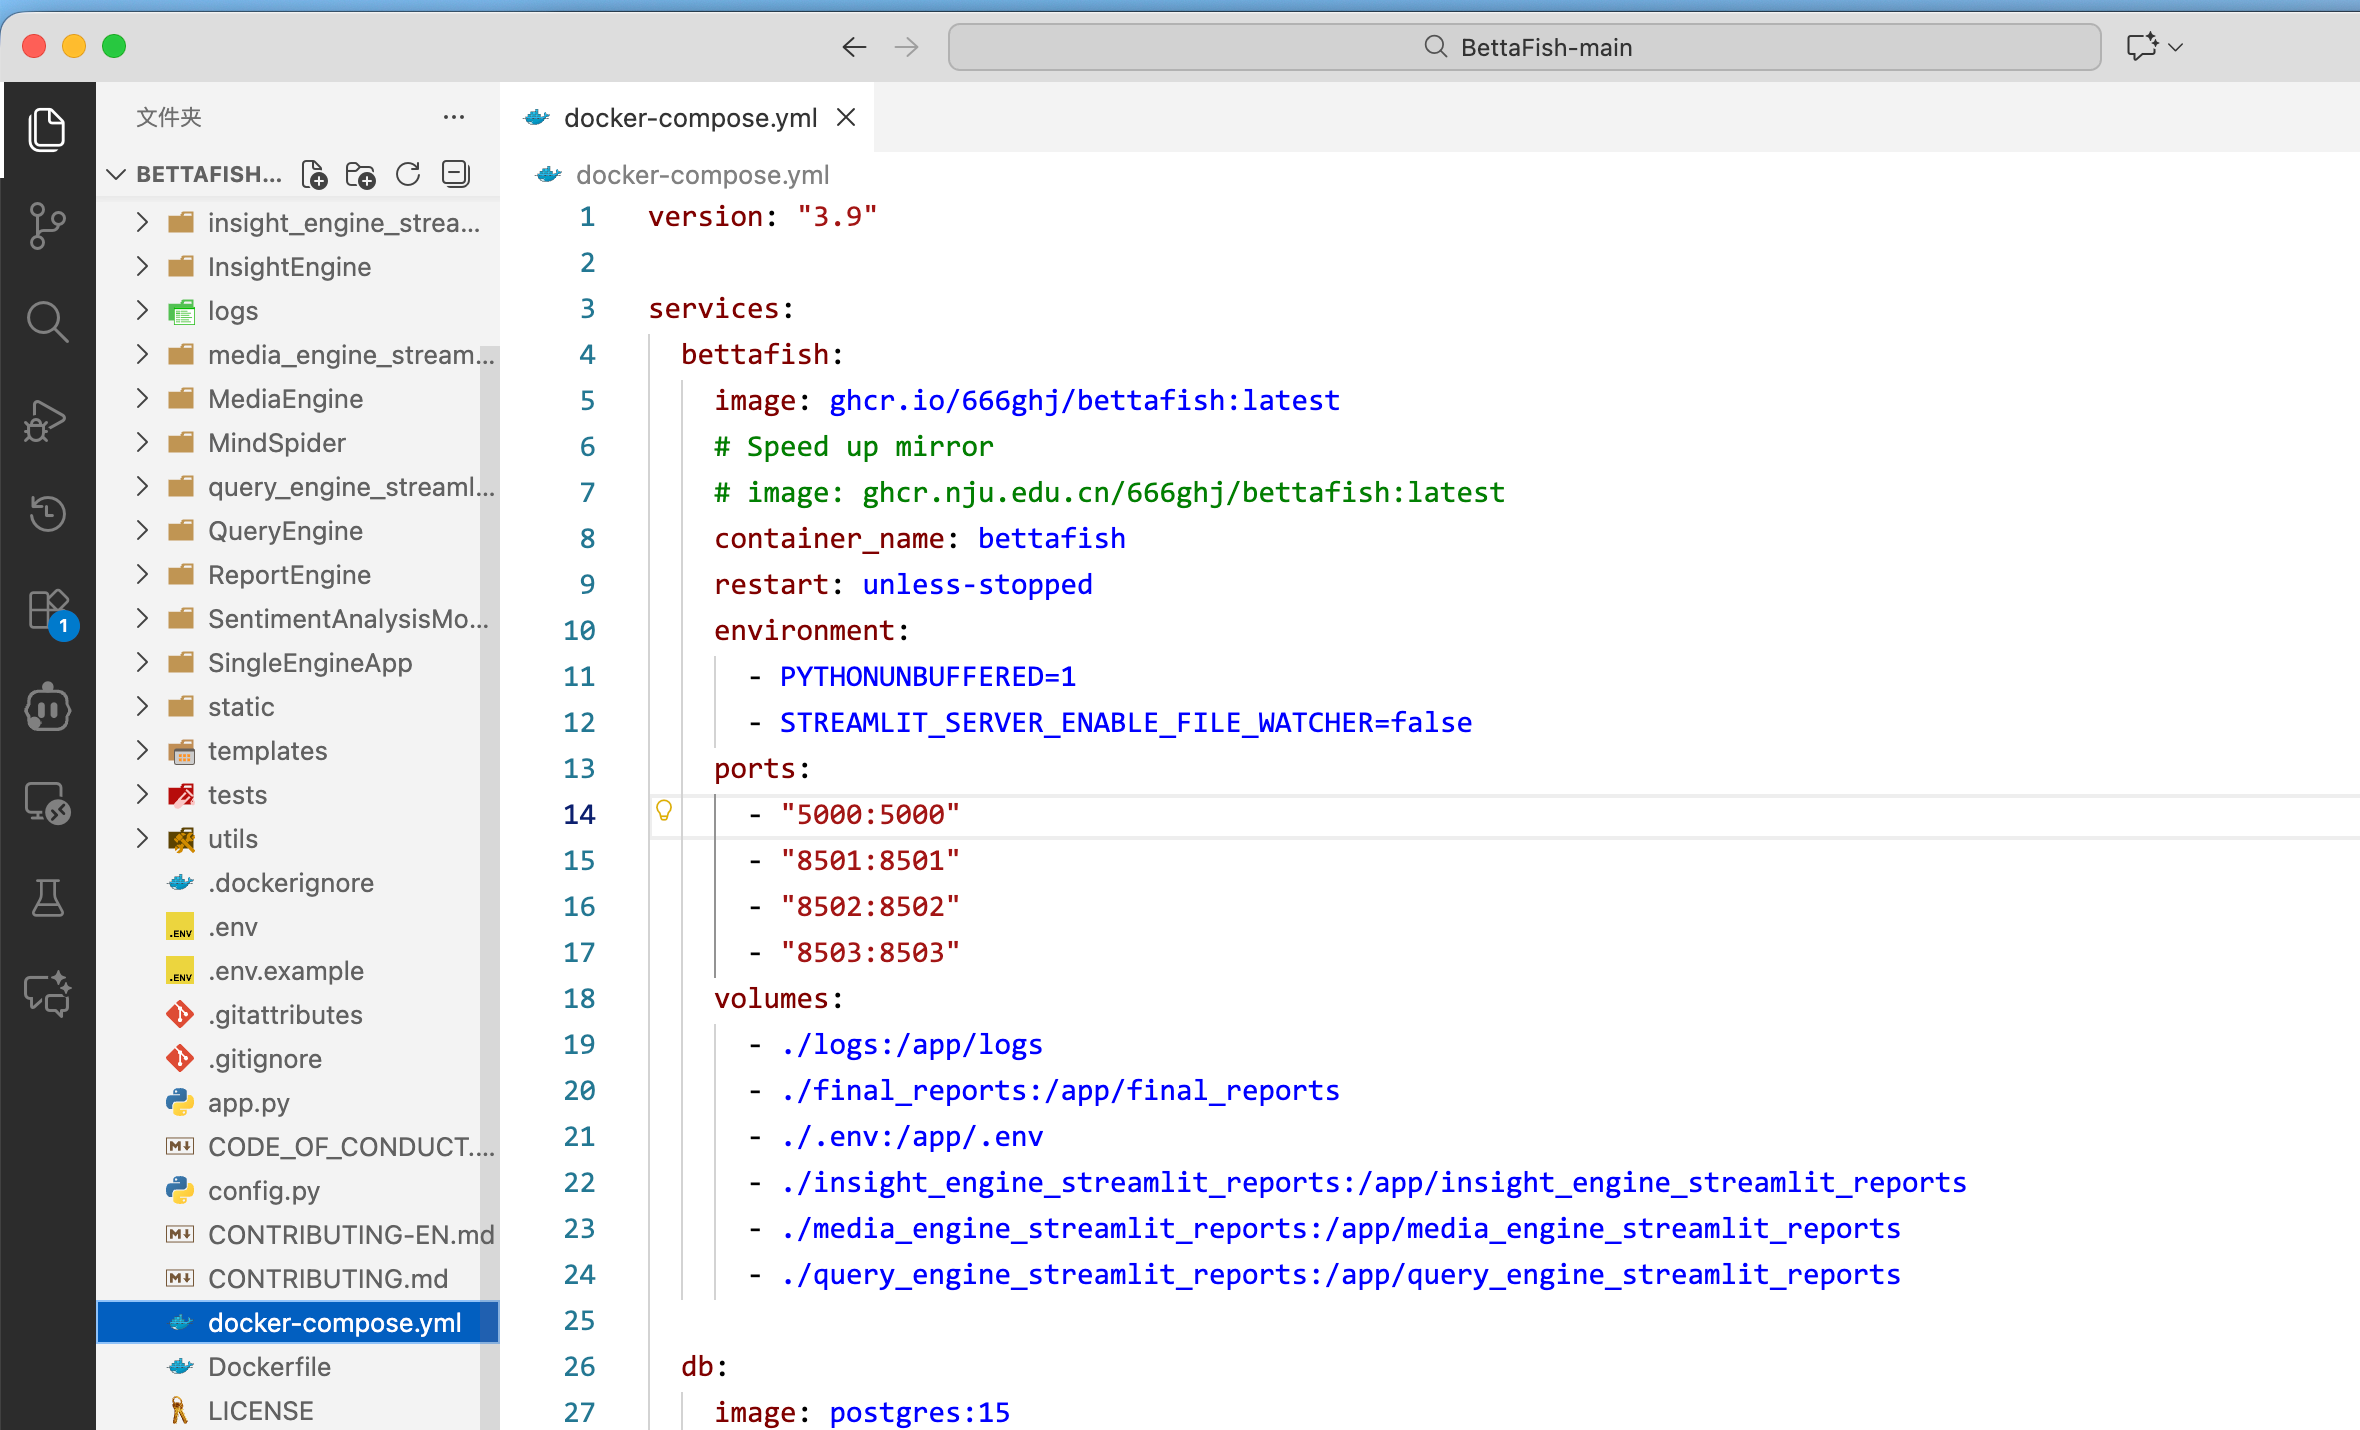
Task: Open the Run and Debug view
Action: tap(47, 420)
